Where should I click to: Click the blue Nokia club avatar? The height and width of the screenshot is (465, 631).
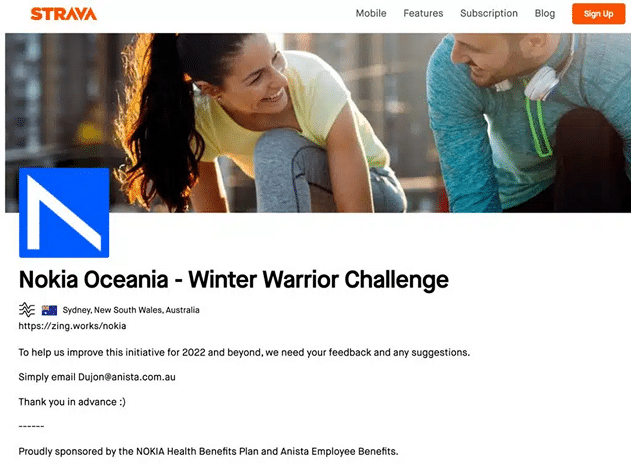click(64, 213)
